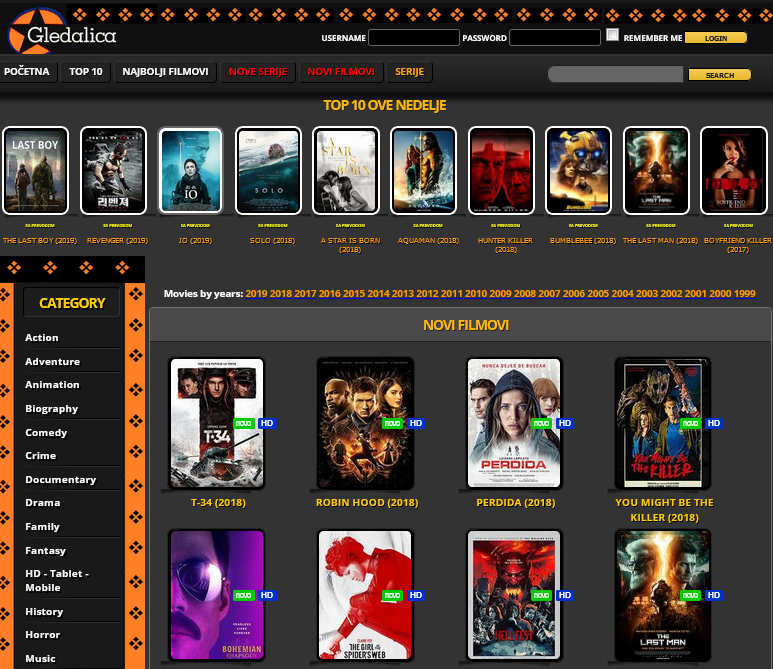Select the Family category
Screen dimensions: 773x669
tap(42, 527)
